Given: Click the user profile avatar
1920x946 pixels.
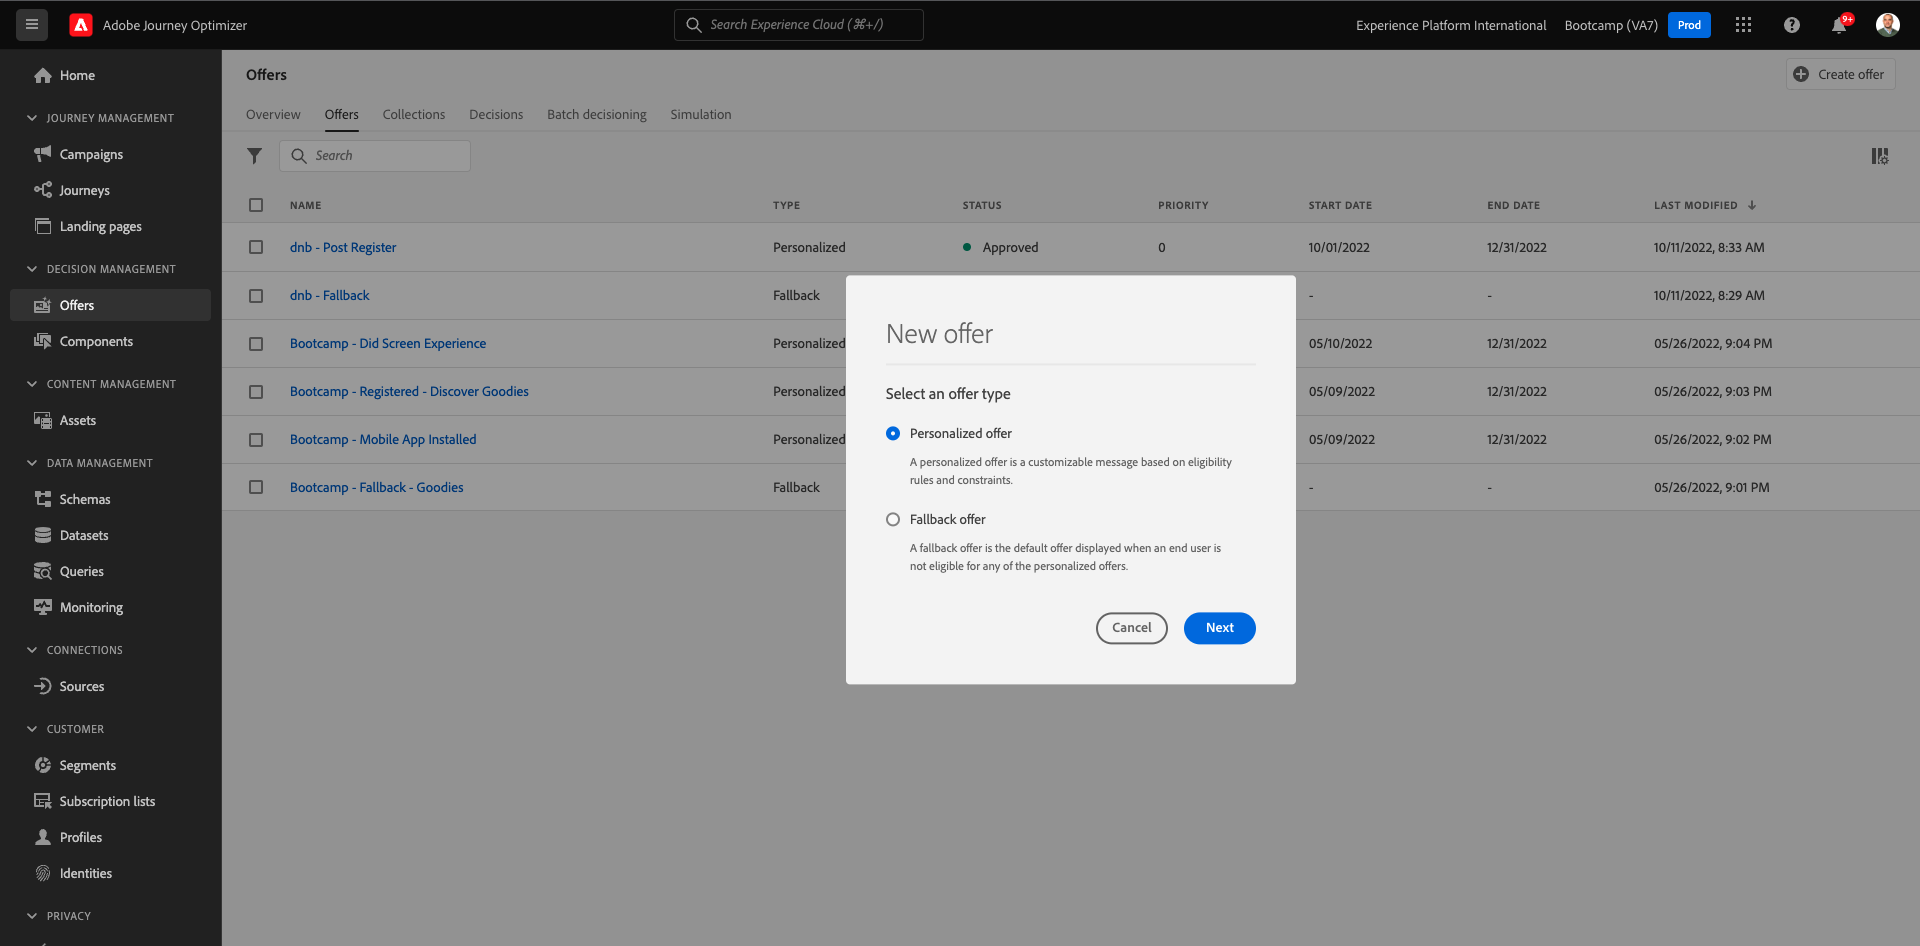Looking at the screenshot, I should point(1887,25).
